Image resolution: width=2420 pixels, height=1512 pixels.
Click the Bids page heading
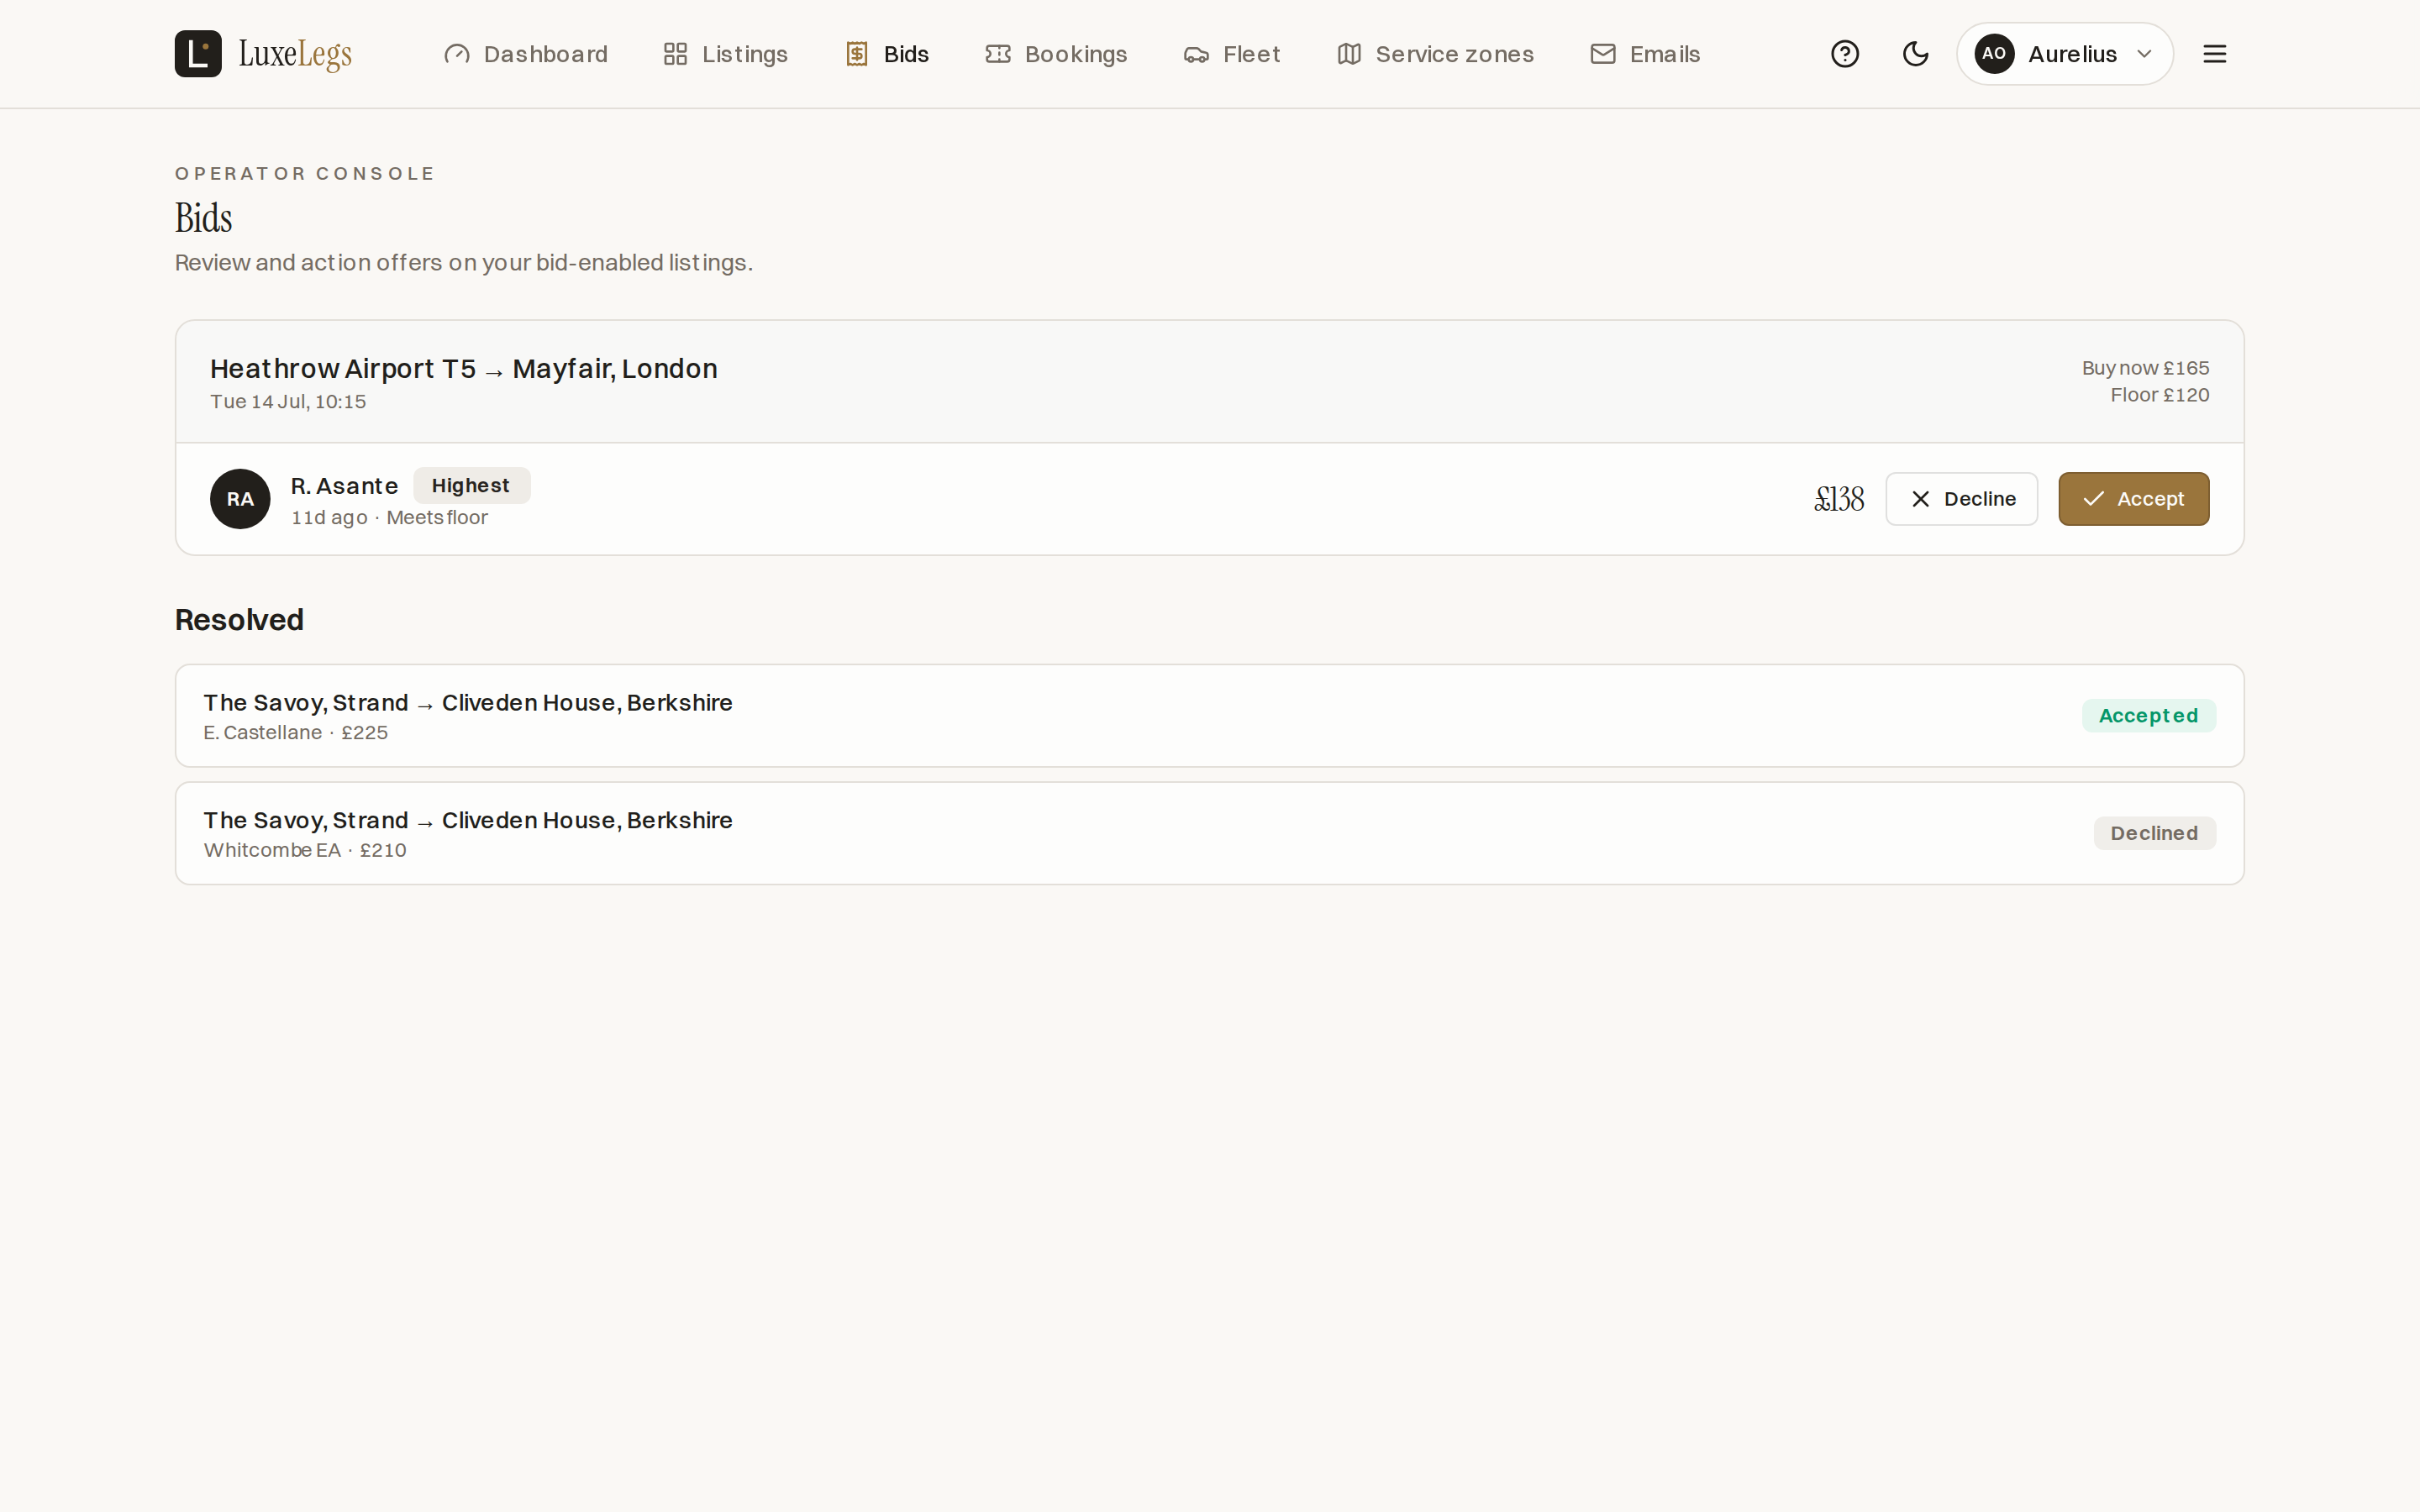pos(204,218)
